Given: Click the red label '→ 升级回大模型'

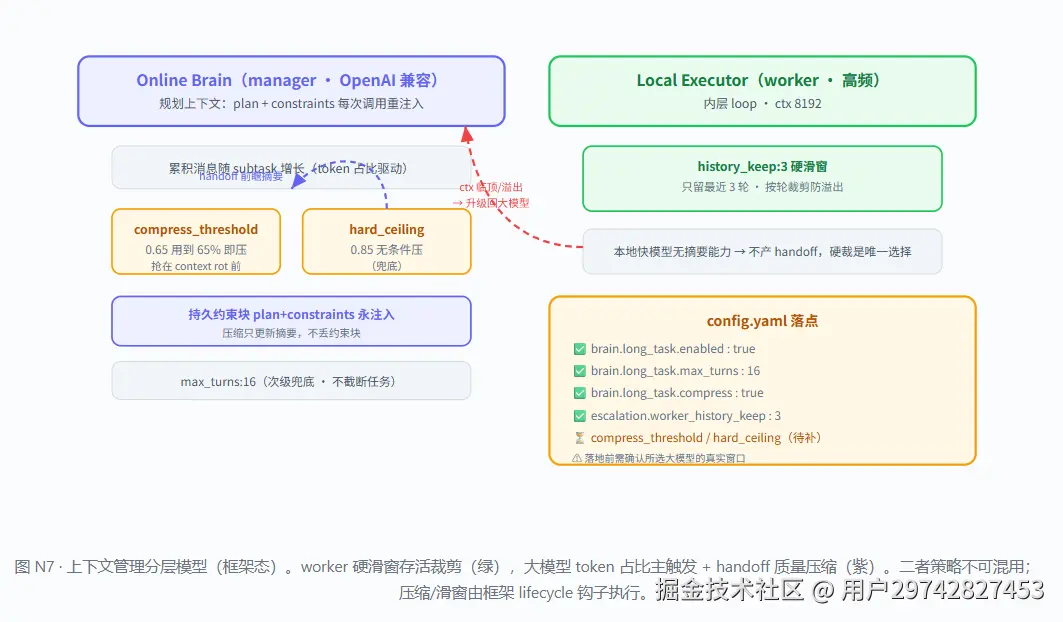Looking at the screenshot, I should click(491, 203).
